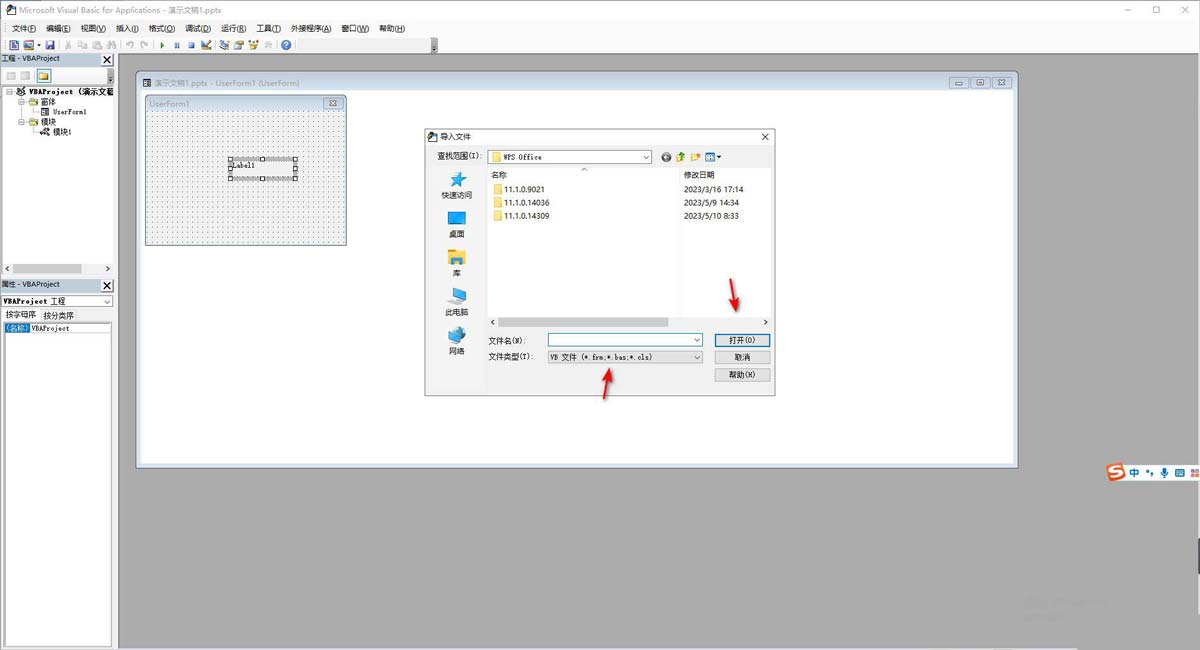Click the Insert UserForm toolbar icon
This screenshot has width=1200, height=650.
(28, 45)
